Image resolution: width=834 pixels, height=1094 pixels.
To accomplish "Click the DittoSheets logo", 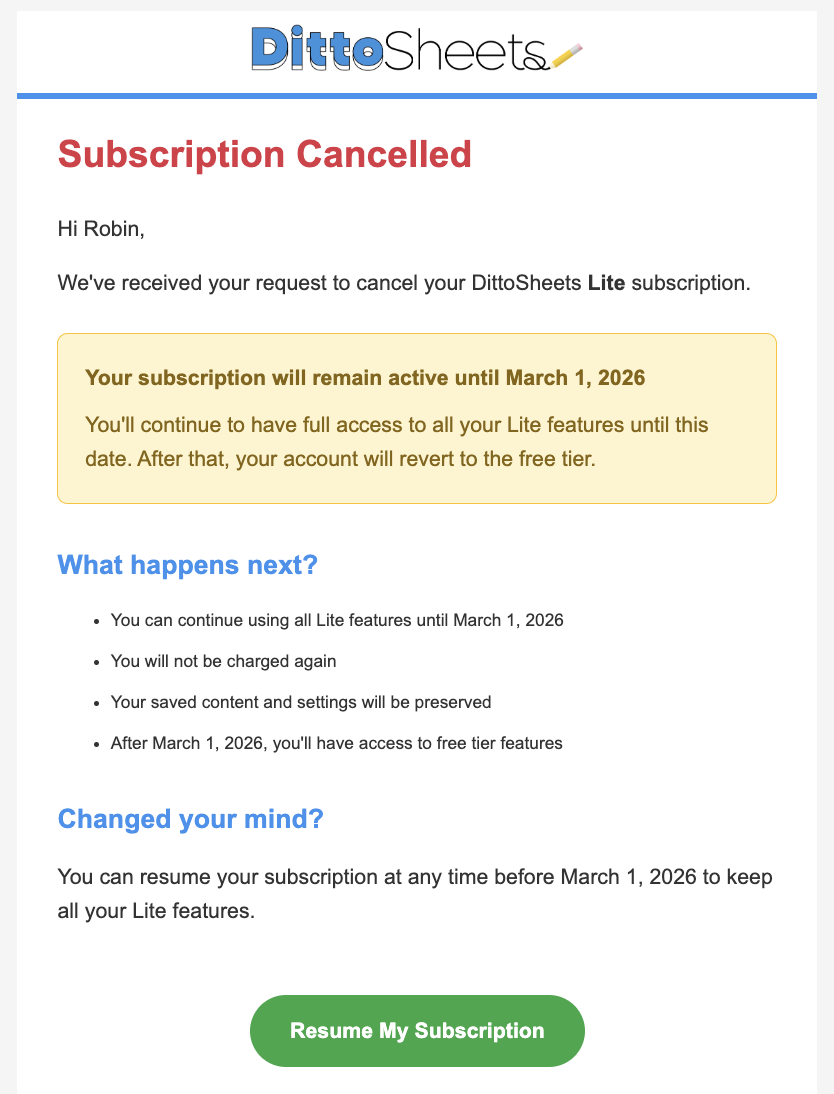I will point(417,53).
